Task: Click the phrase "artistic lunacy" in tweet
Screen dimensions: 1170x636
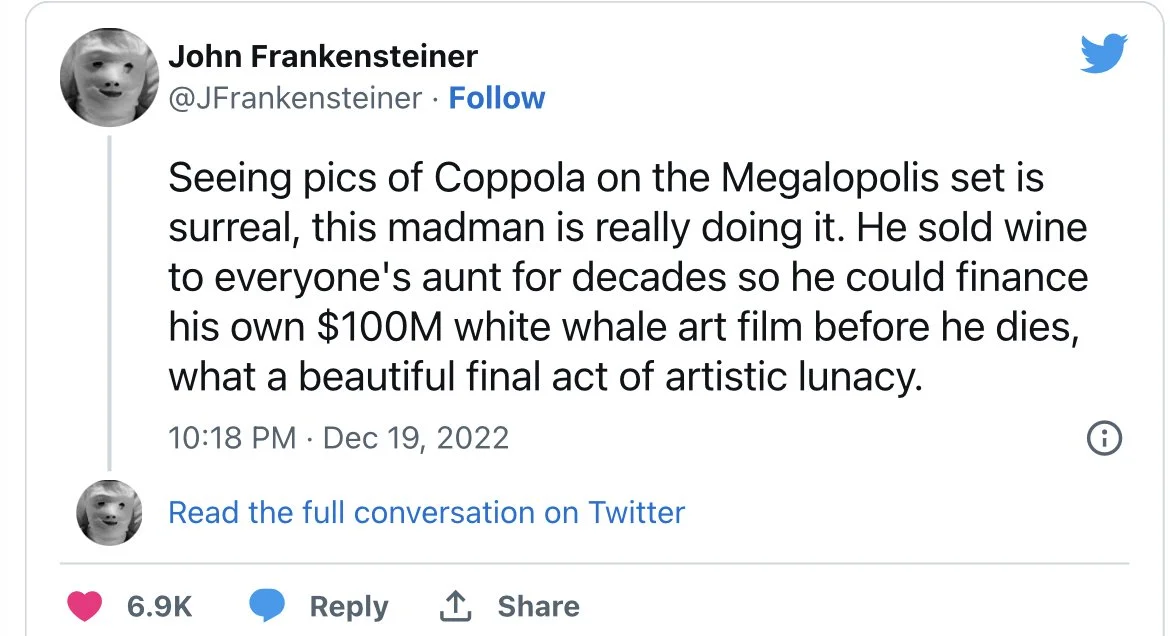Action: tap(801, 376)
